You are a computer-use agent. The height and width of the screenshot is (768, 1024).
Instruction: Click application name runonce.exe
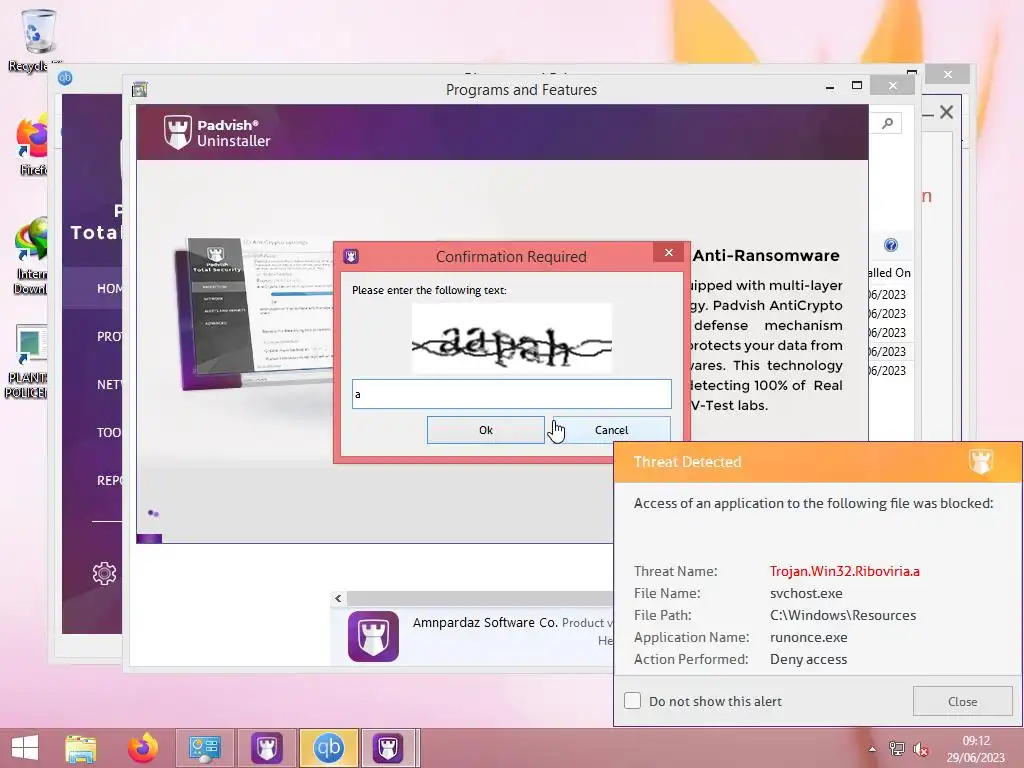pyautogui.click(x=808, y=637)
